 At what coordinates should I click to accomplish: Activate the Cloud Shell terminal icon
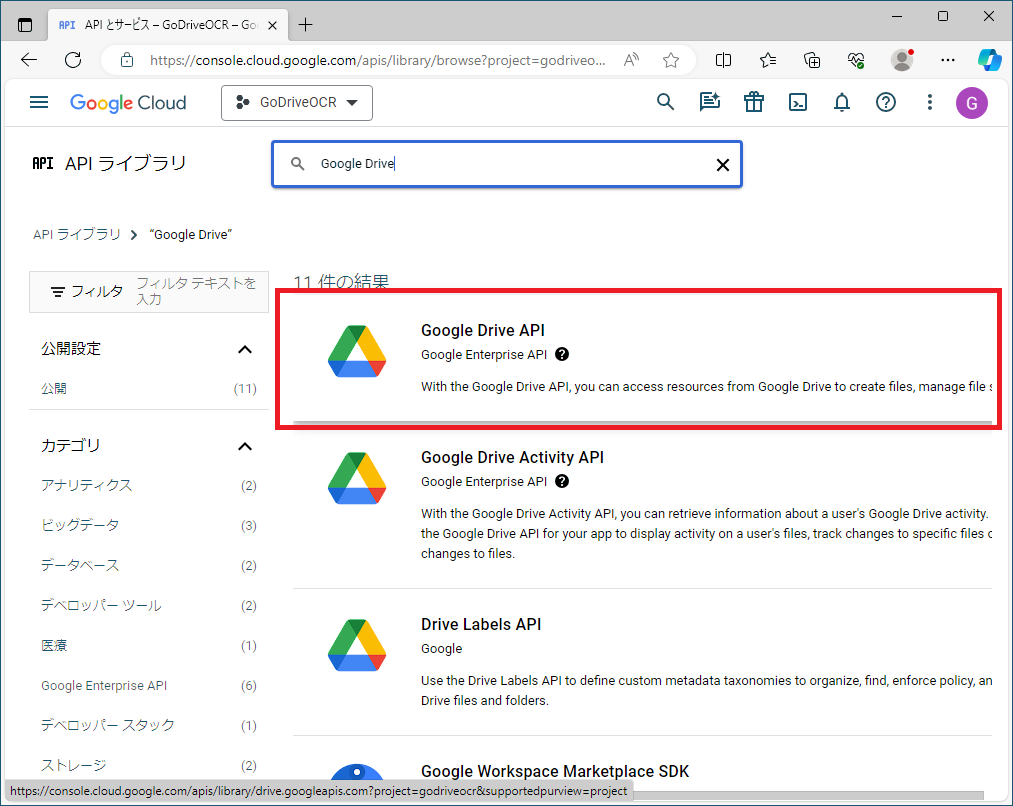click(x=798, y=102)
